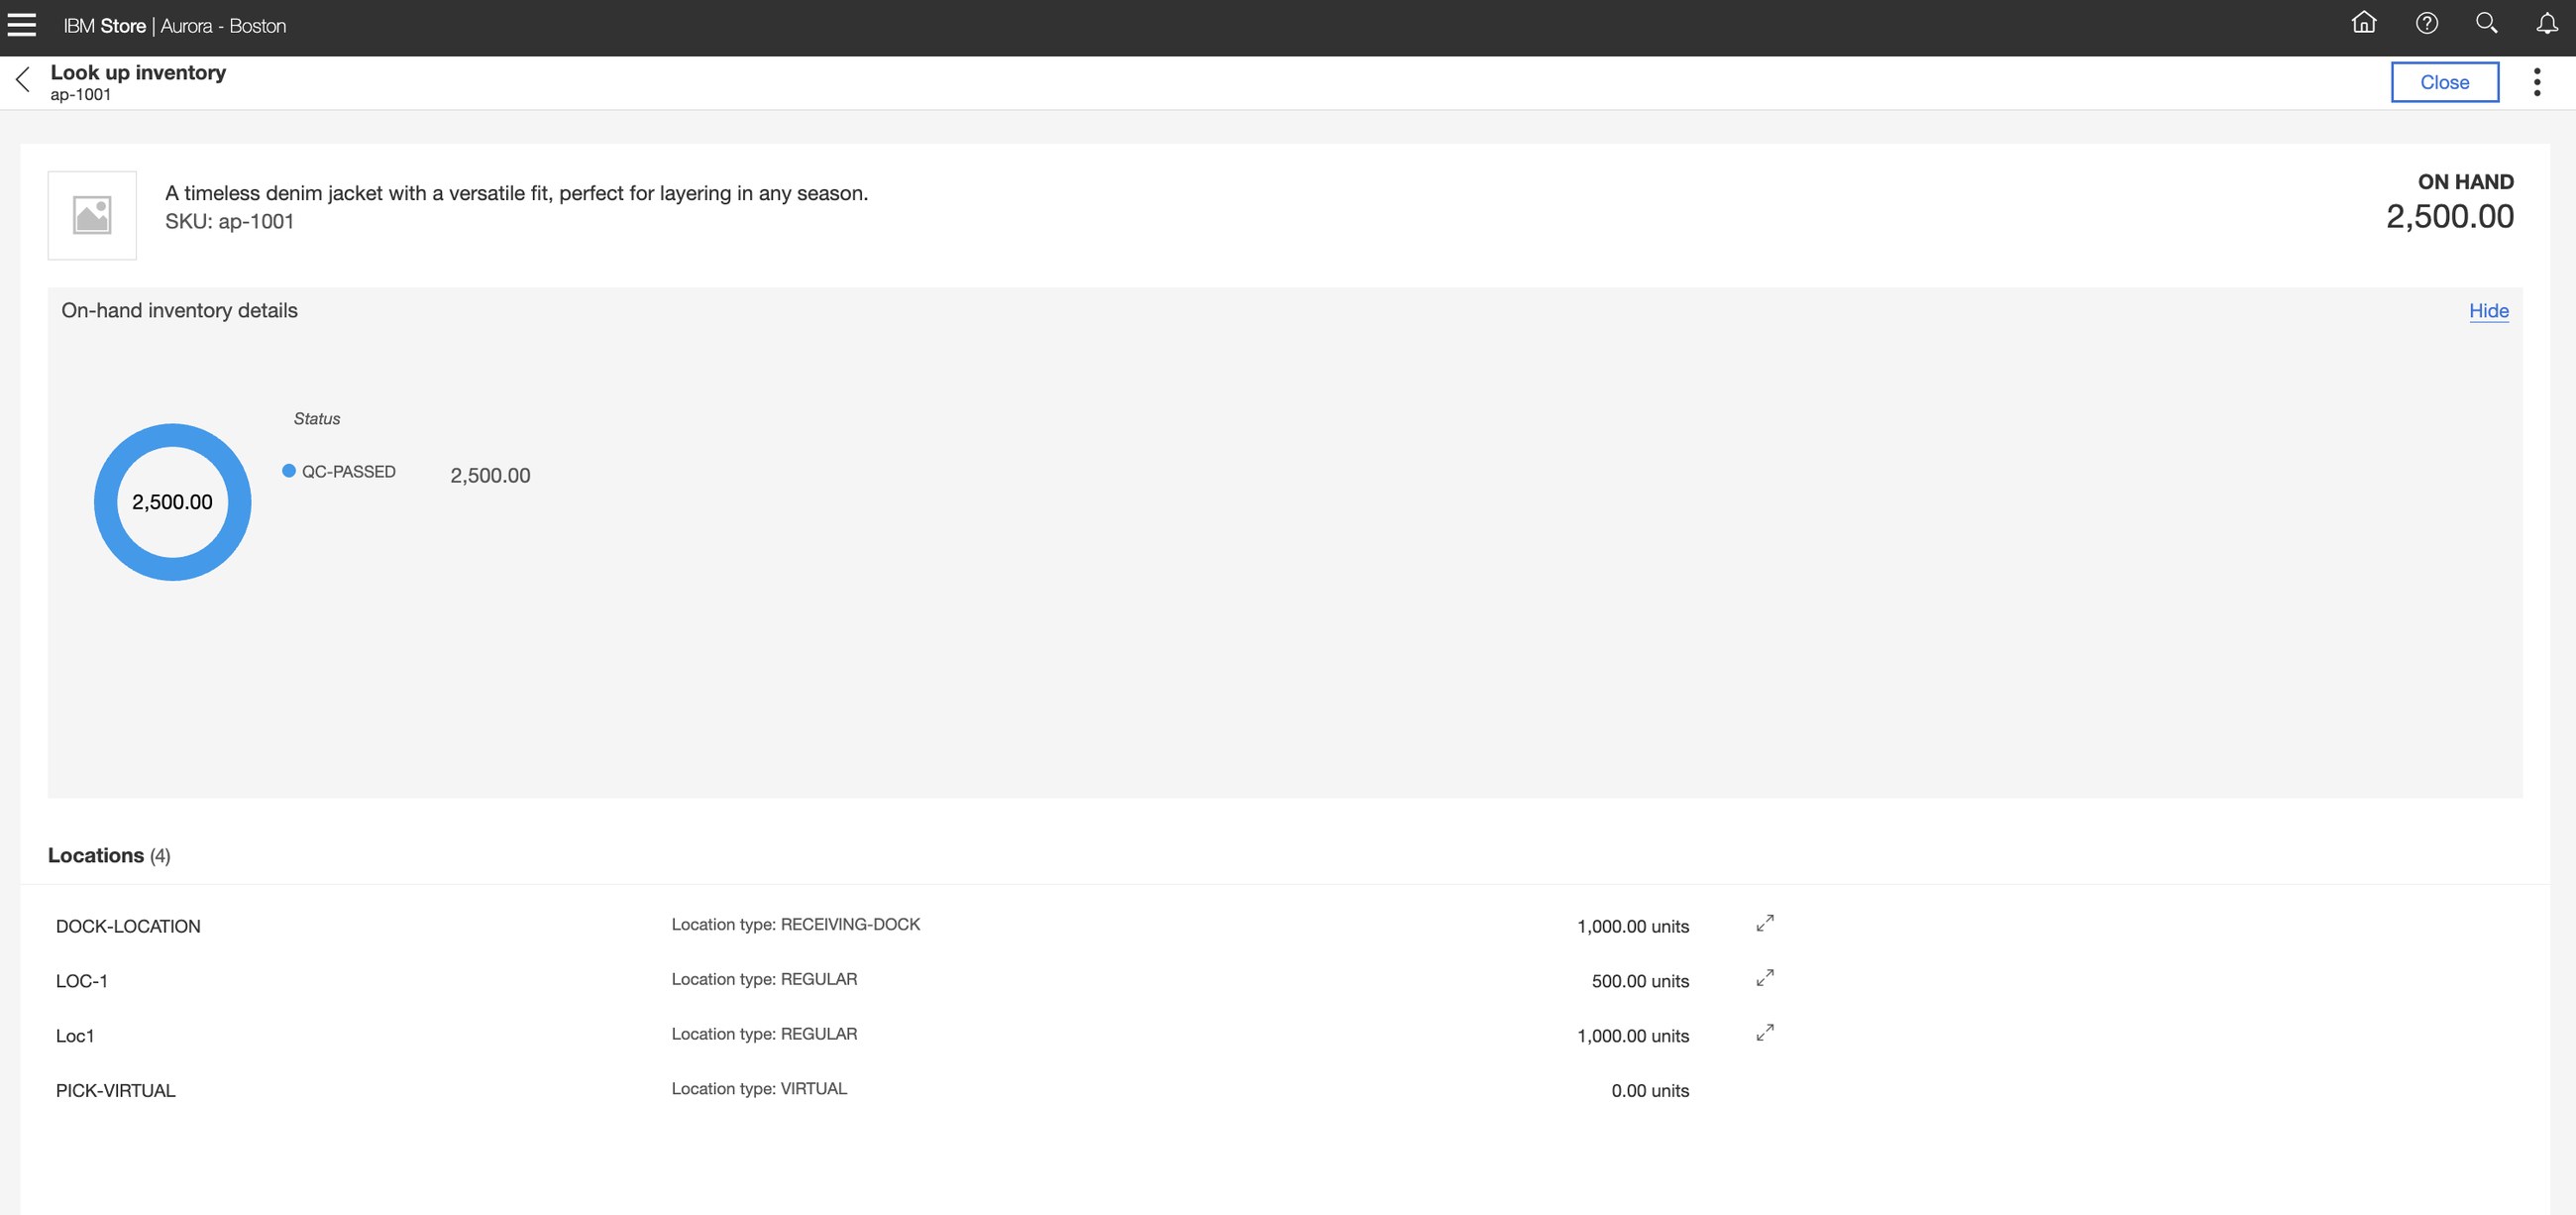Click the back arrow beside Look up inventory
Screen dimensions: 2576x1215
pos(23,79)
